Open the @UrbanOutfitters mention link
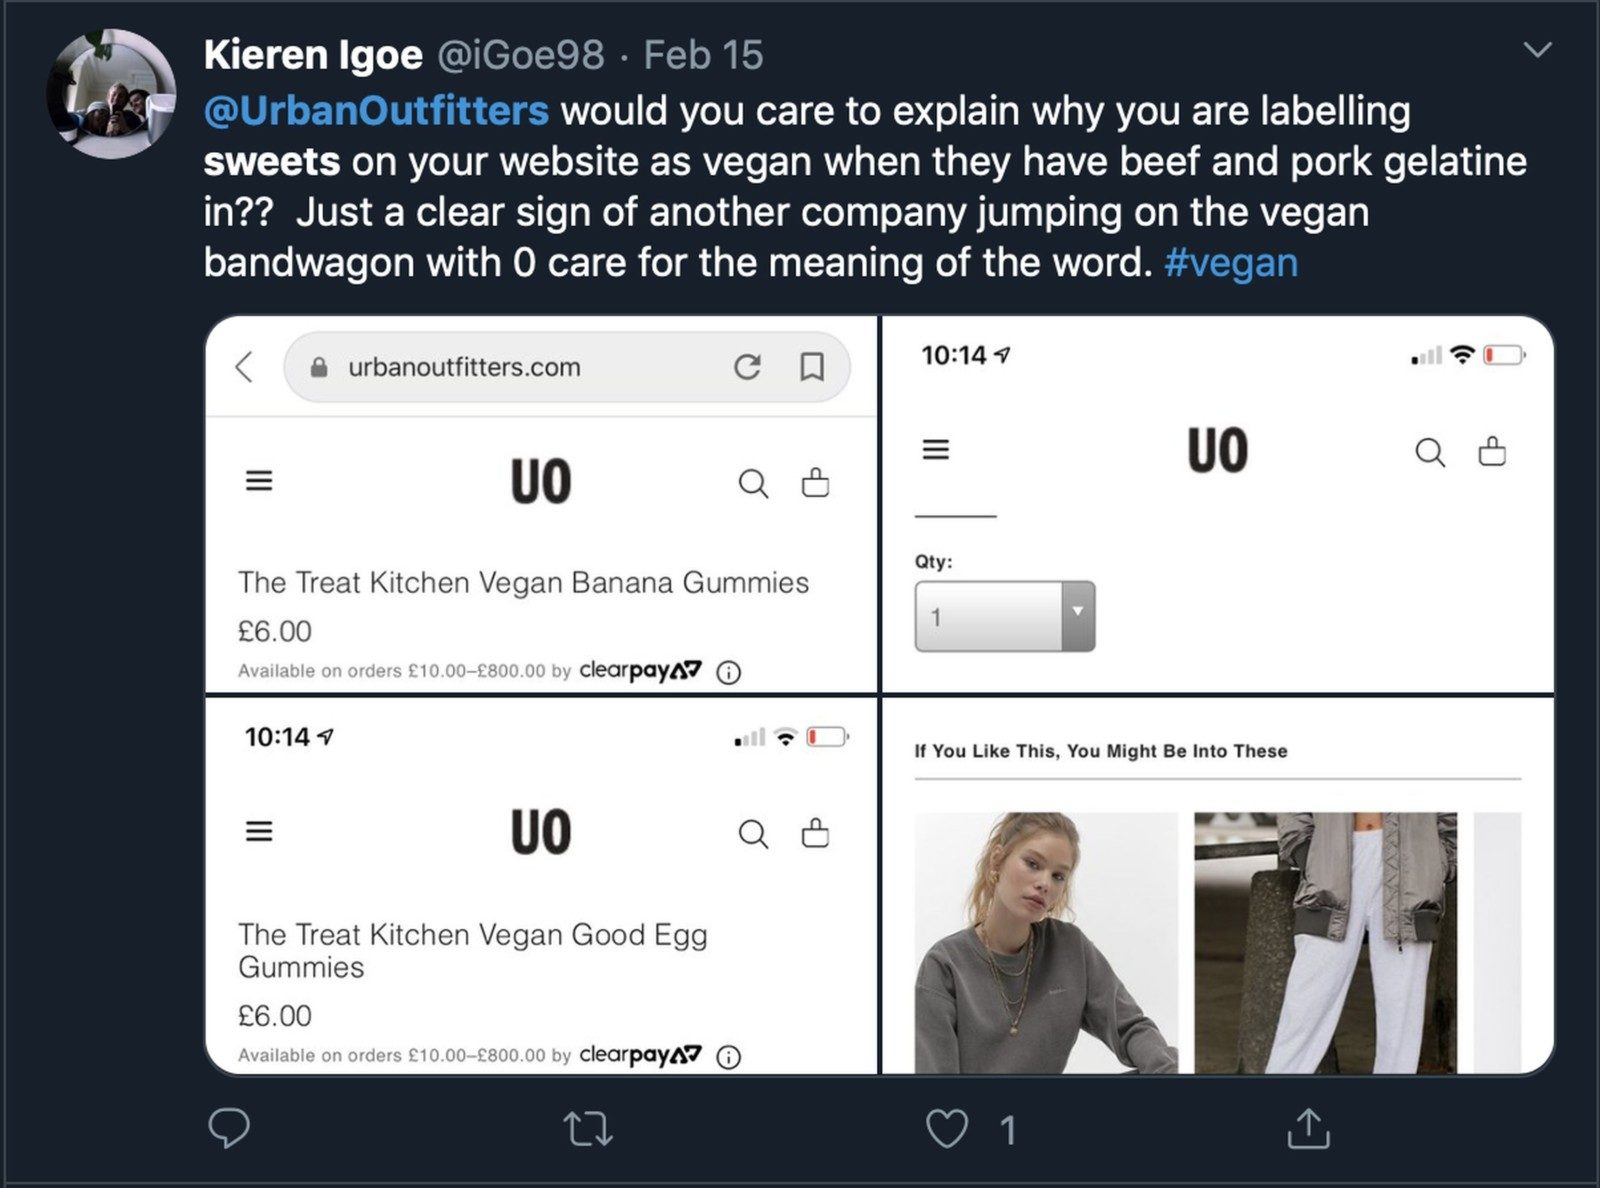The image size is (1600, 1188). [376, 111]
